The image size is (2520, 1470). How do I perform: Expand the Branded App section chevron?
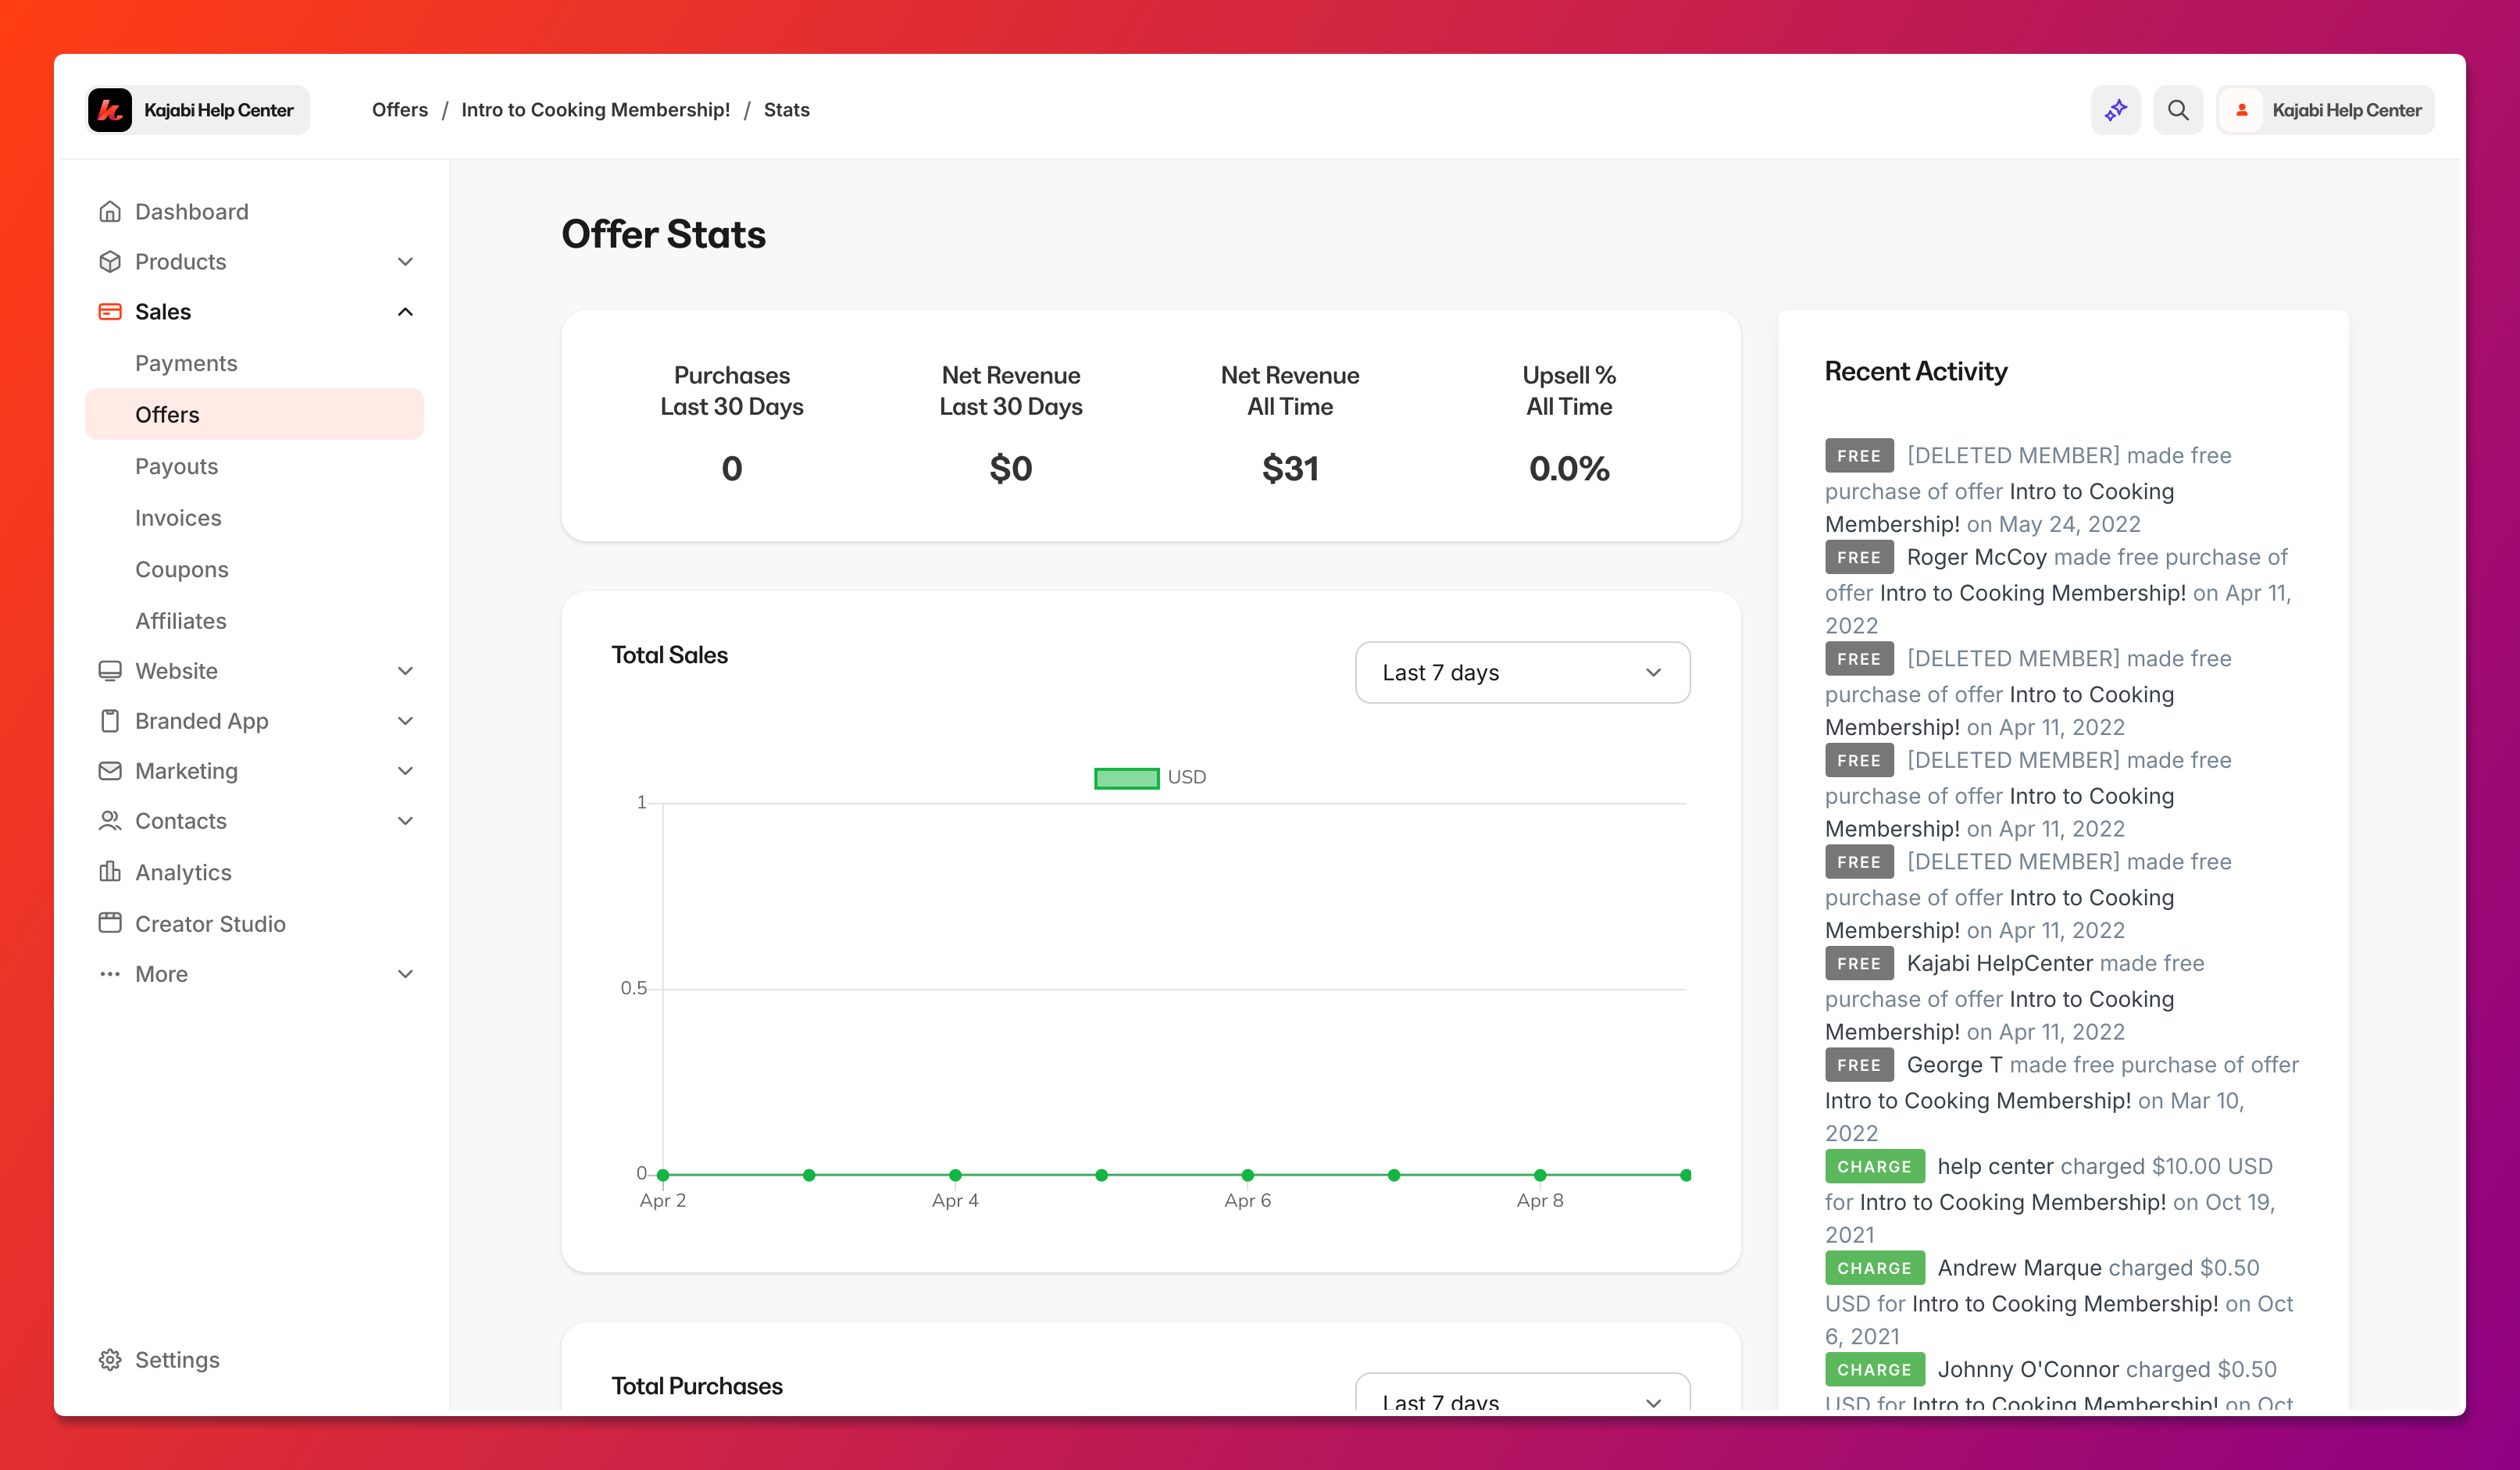(405, 721)
